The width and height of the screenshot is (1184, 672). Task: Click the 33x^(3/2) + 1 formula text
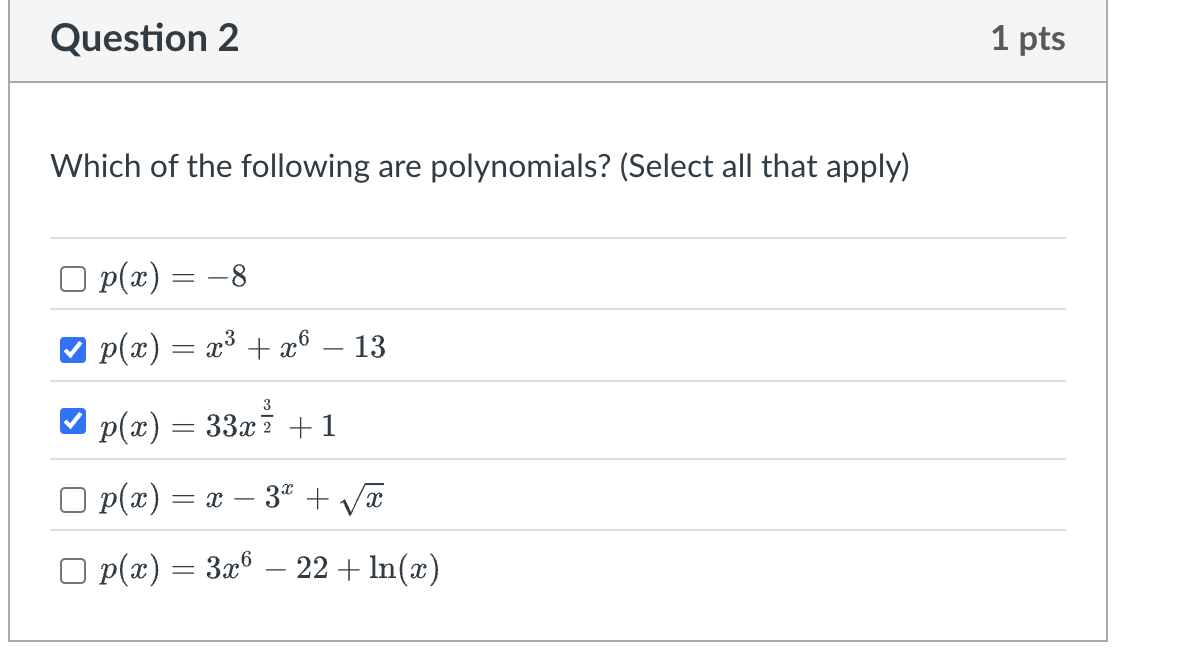pyautogui.click(x=217, y=421)
